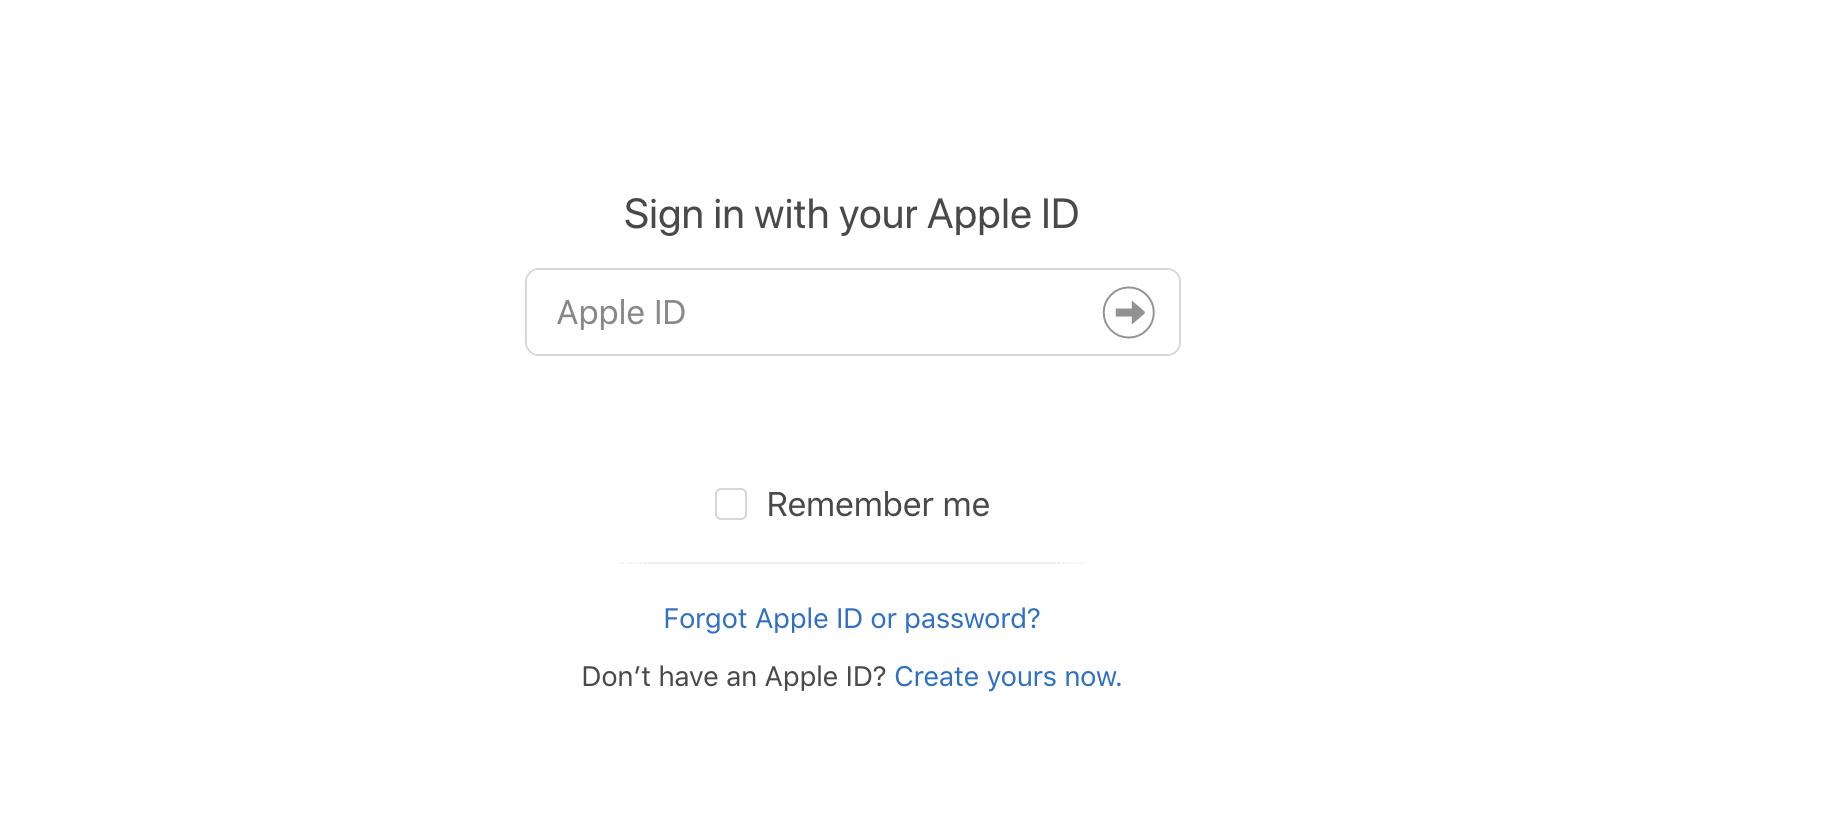Activate the circular arrow next to Apple ID
This screenshot has height=823, width=1827.
coord(1128,312)
